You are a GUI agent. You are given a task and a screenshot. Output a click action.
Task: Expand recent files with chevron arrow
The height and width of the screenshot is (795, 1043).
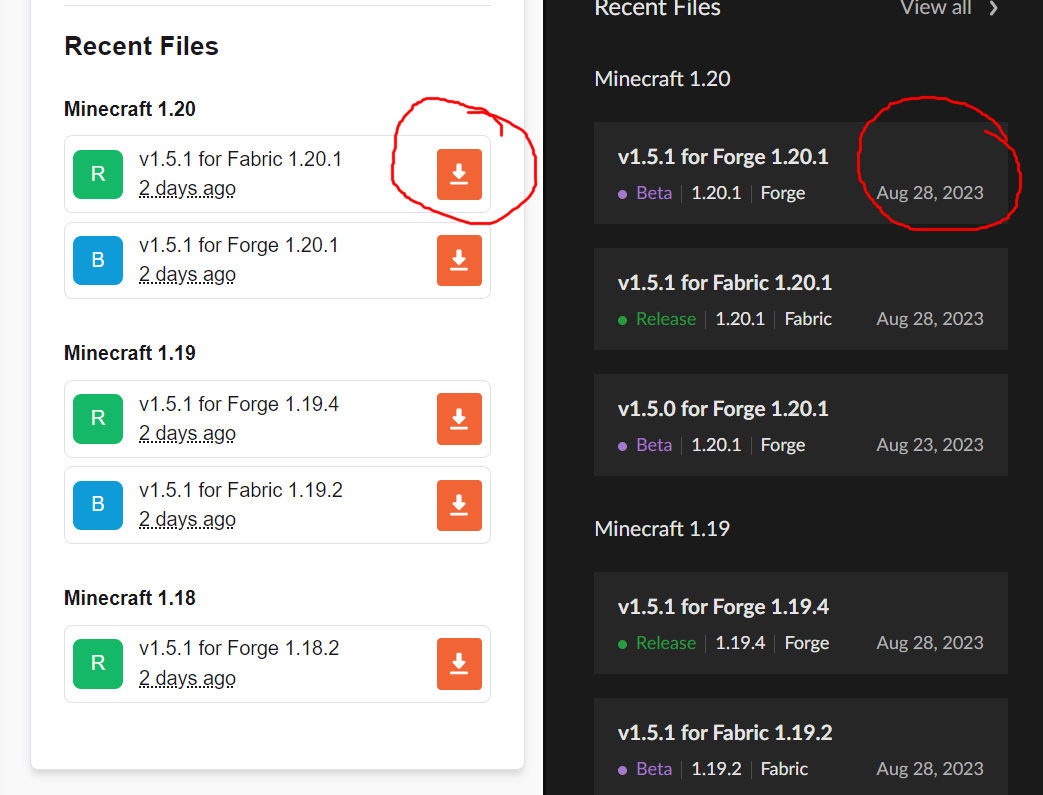pos(993,8)
